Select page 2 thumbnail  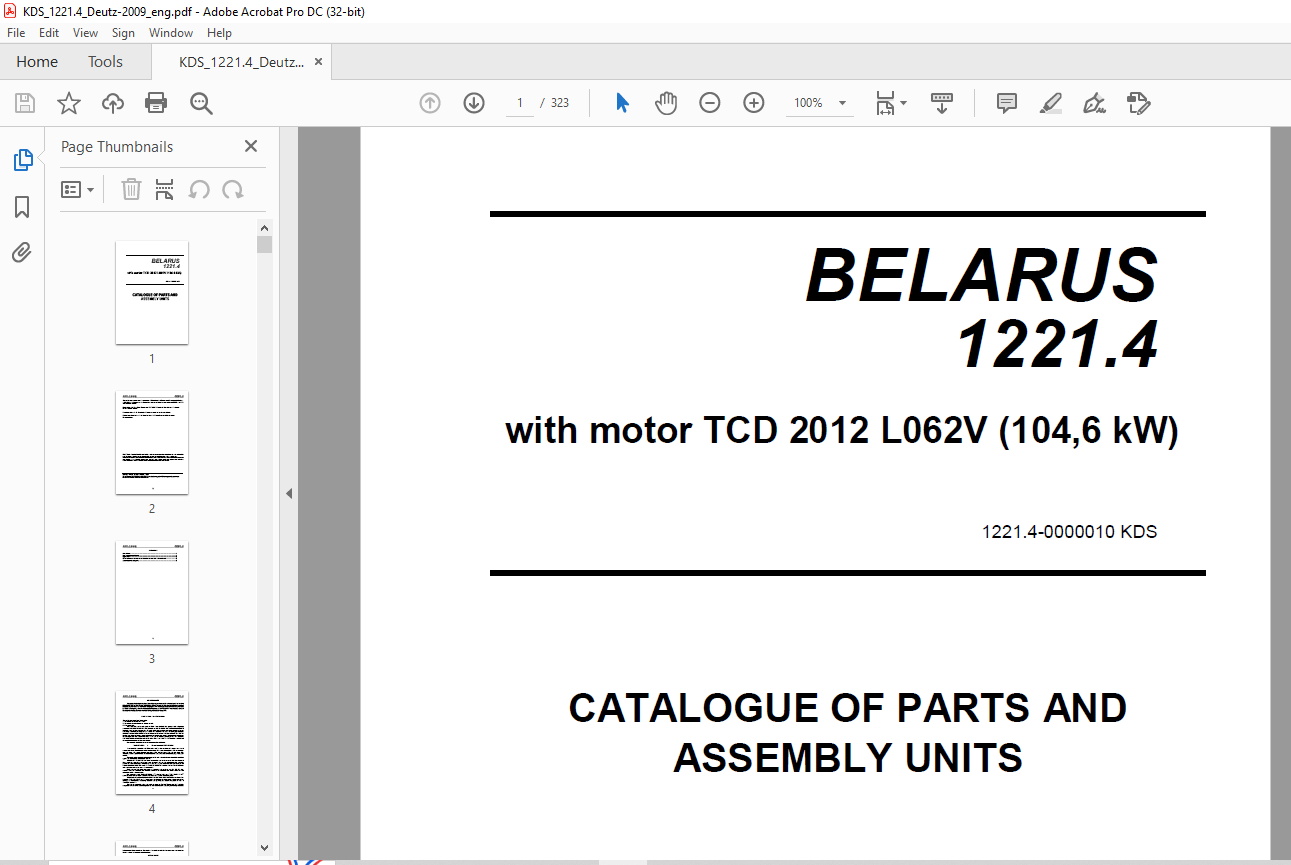click(152, 443)
